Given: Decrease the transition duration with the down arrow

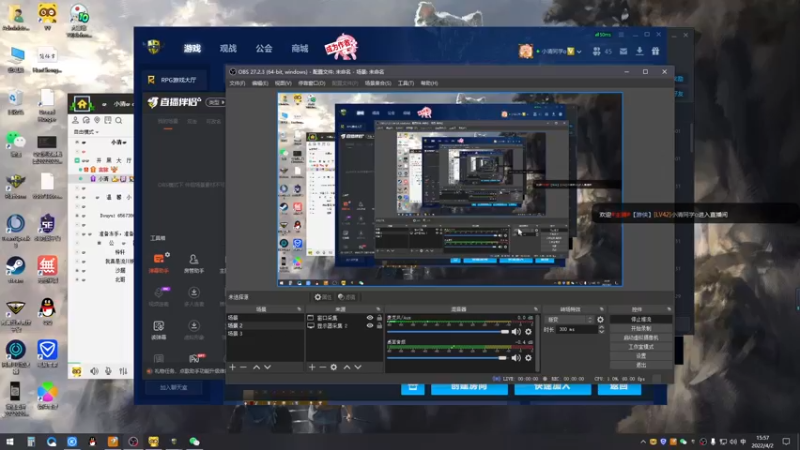Looking at the screenshot, I should tap(602, 332).
